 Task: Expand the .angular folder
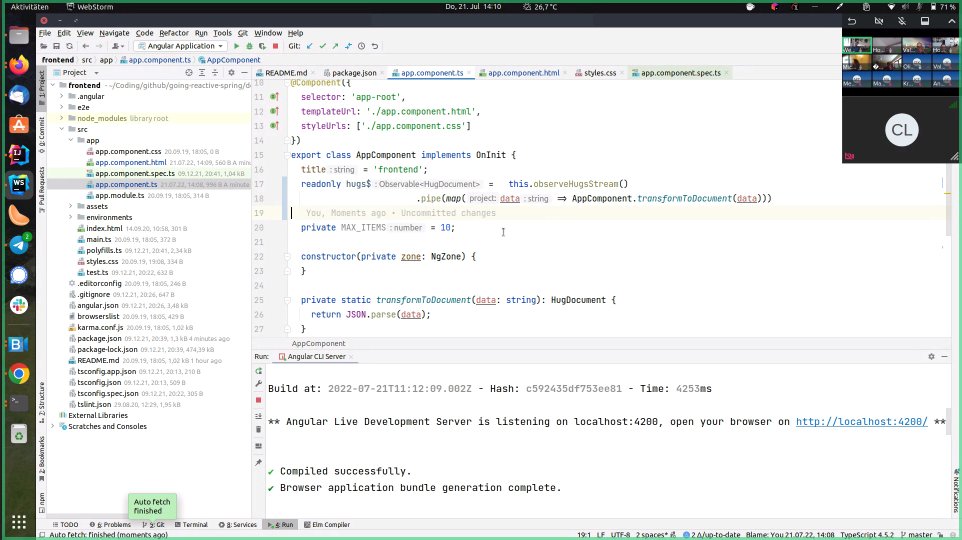point(61,96)
